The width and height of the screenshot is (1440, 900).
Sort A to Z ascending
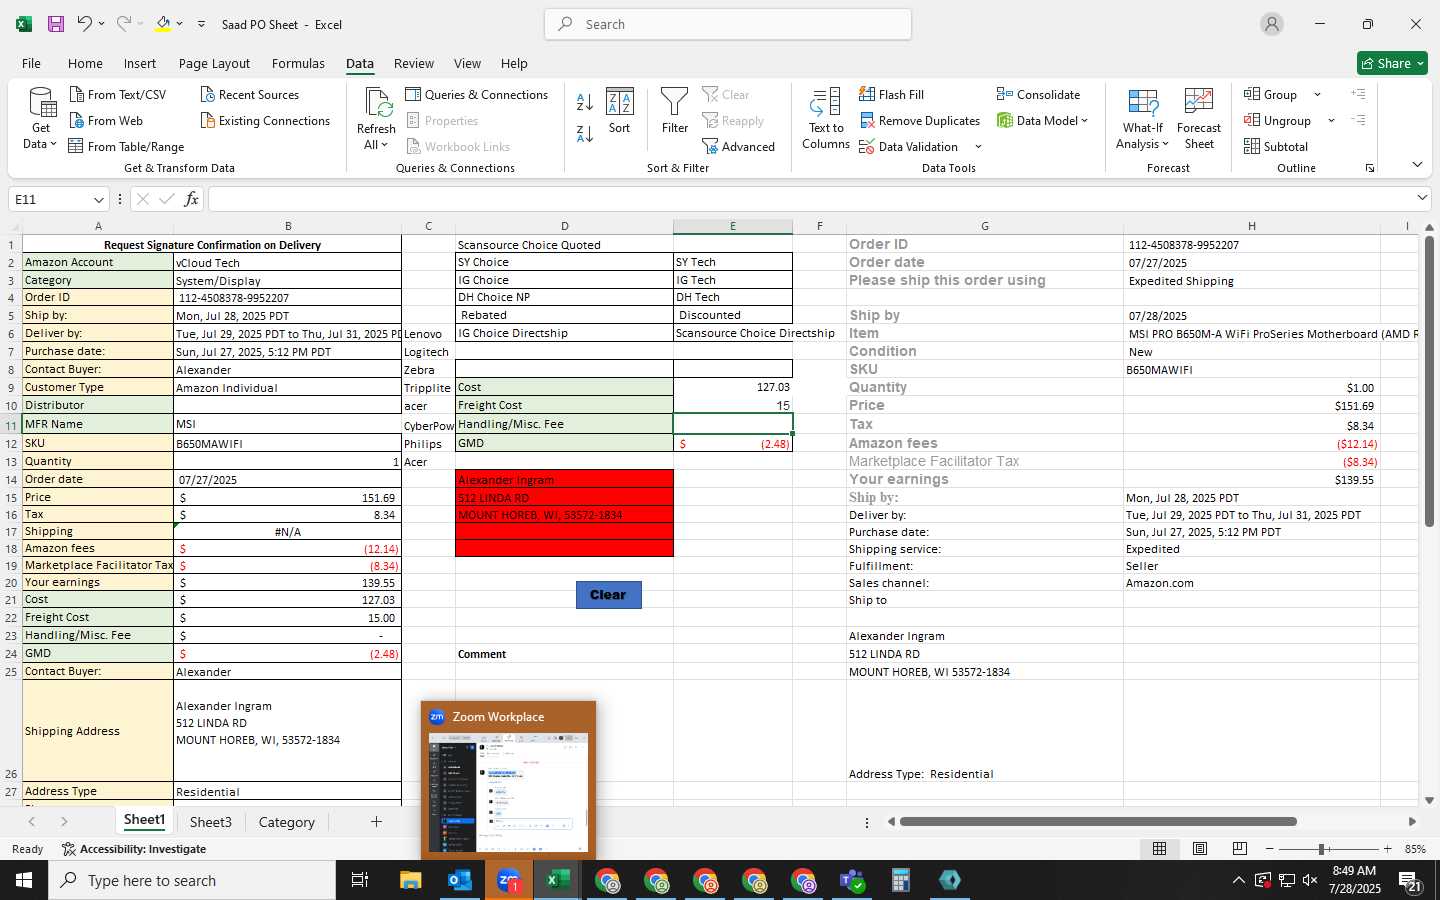coord(585,102)
